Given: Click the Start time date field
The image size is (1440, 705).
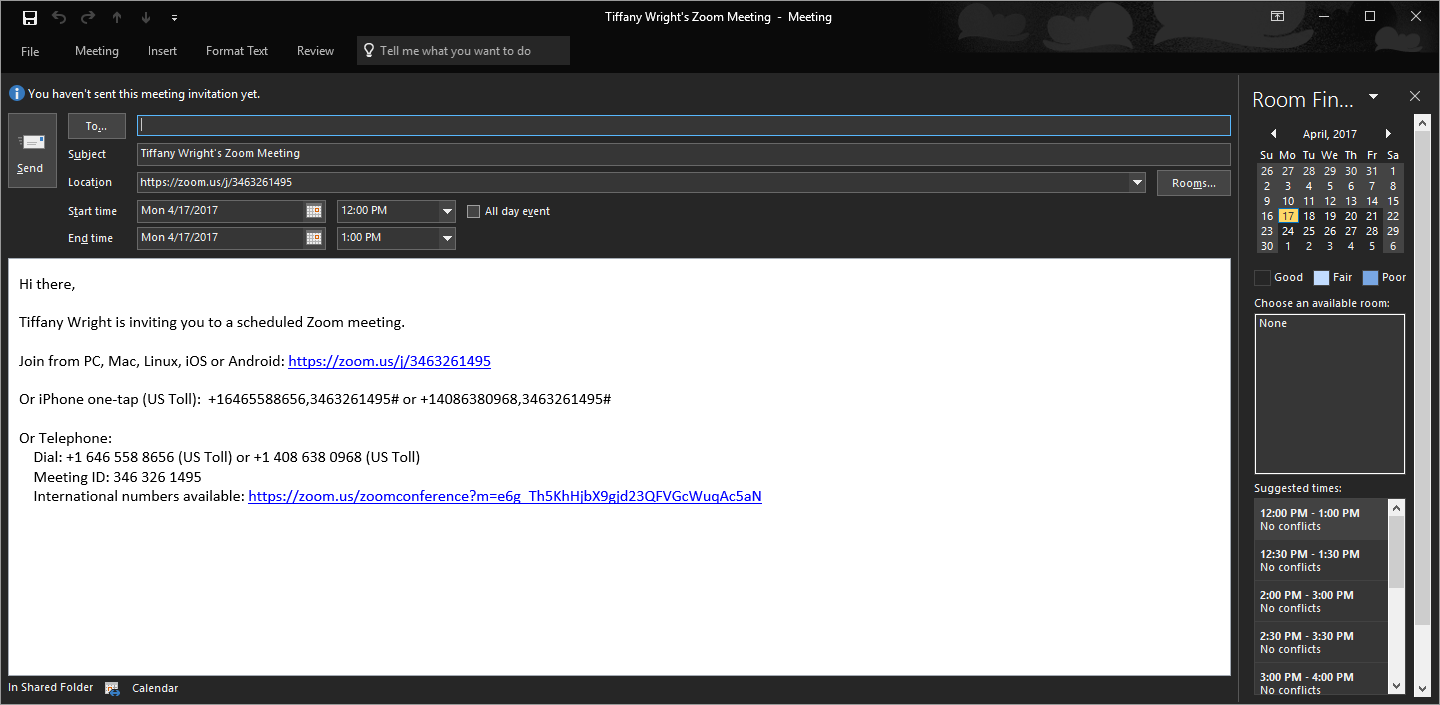Looking at the screenshot, I should tap(221, 211).
